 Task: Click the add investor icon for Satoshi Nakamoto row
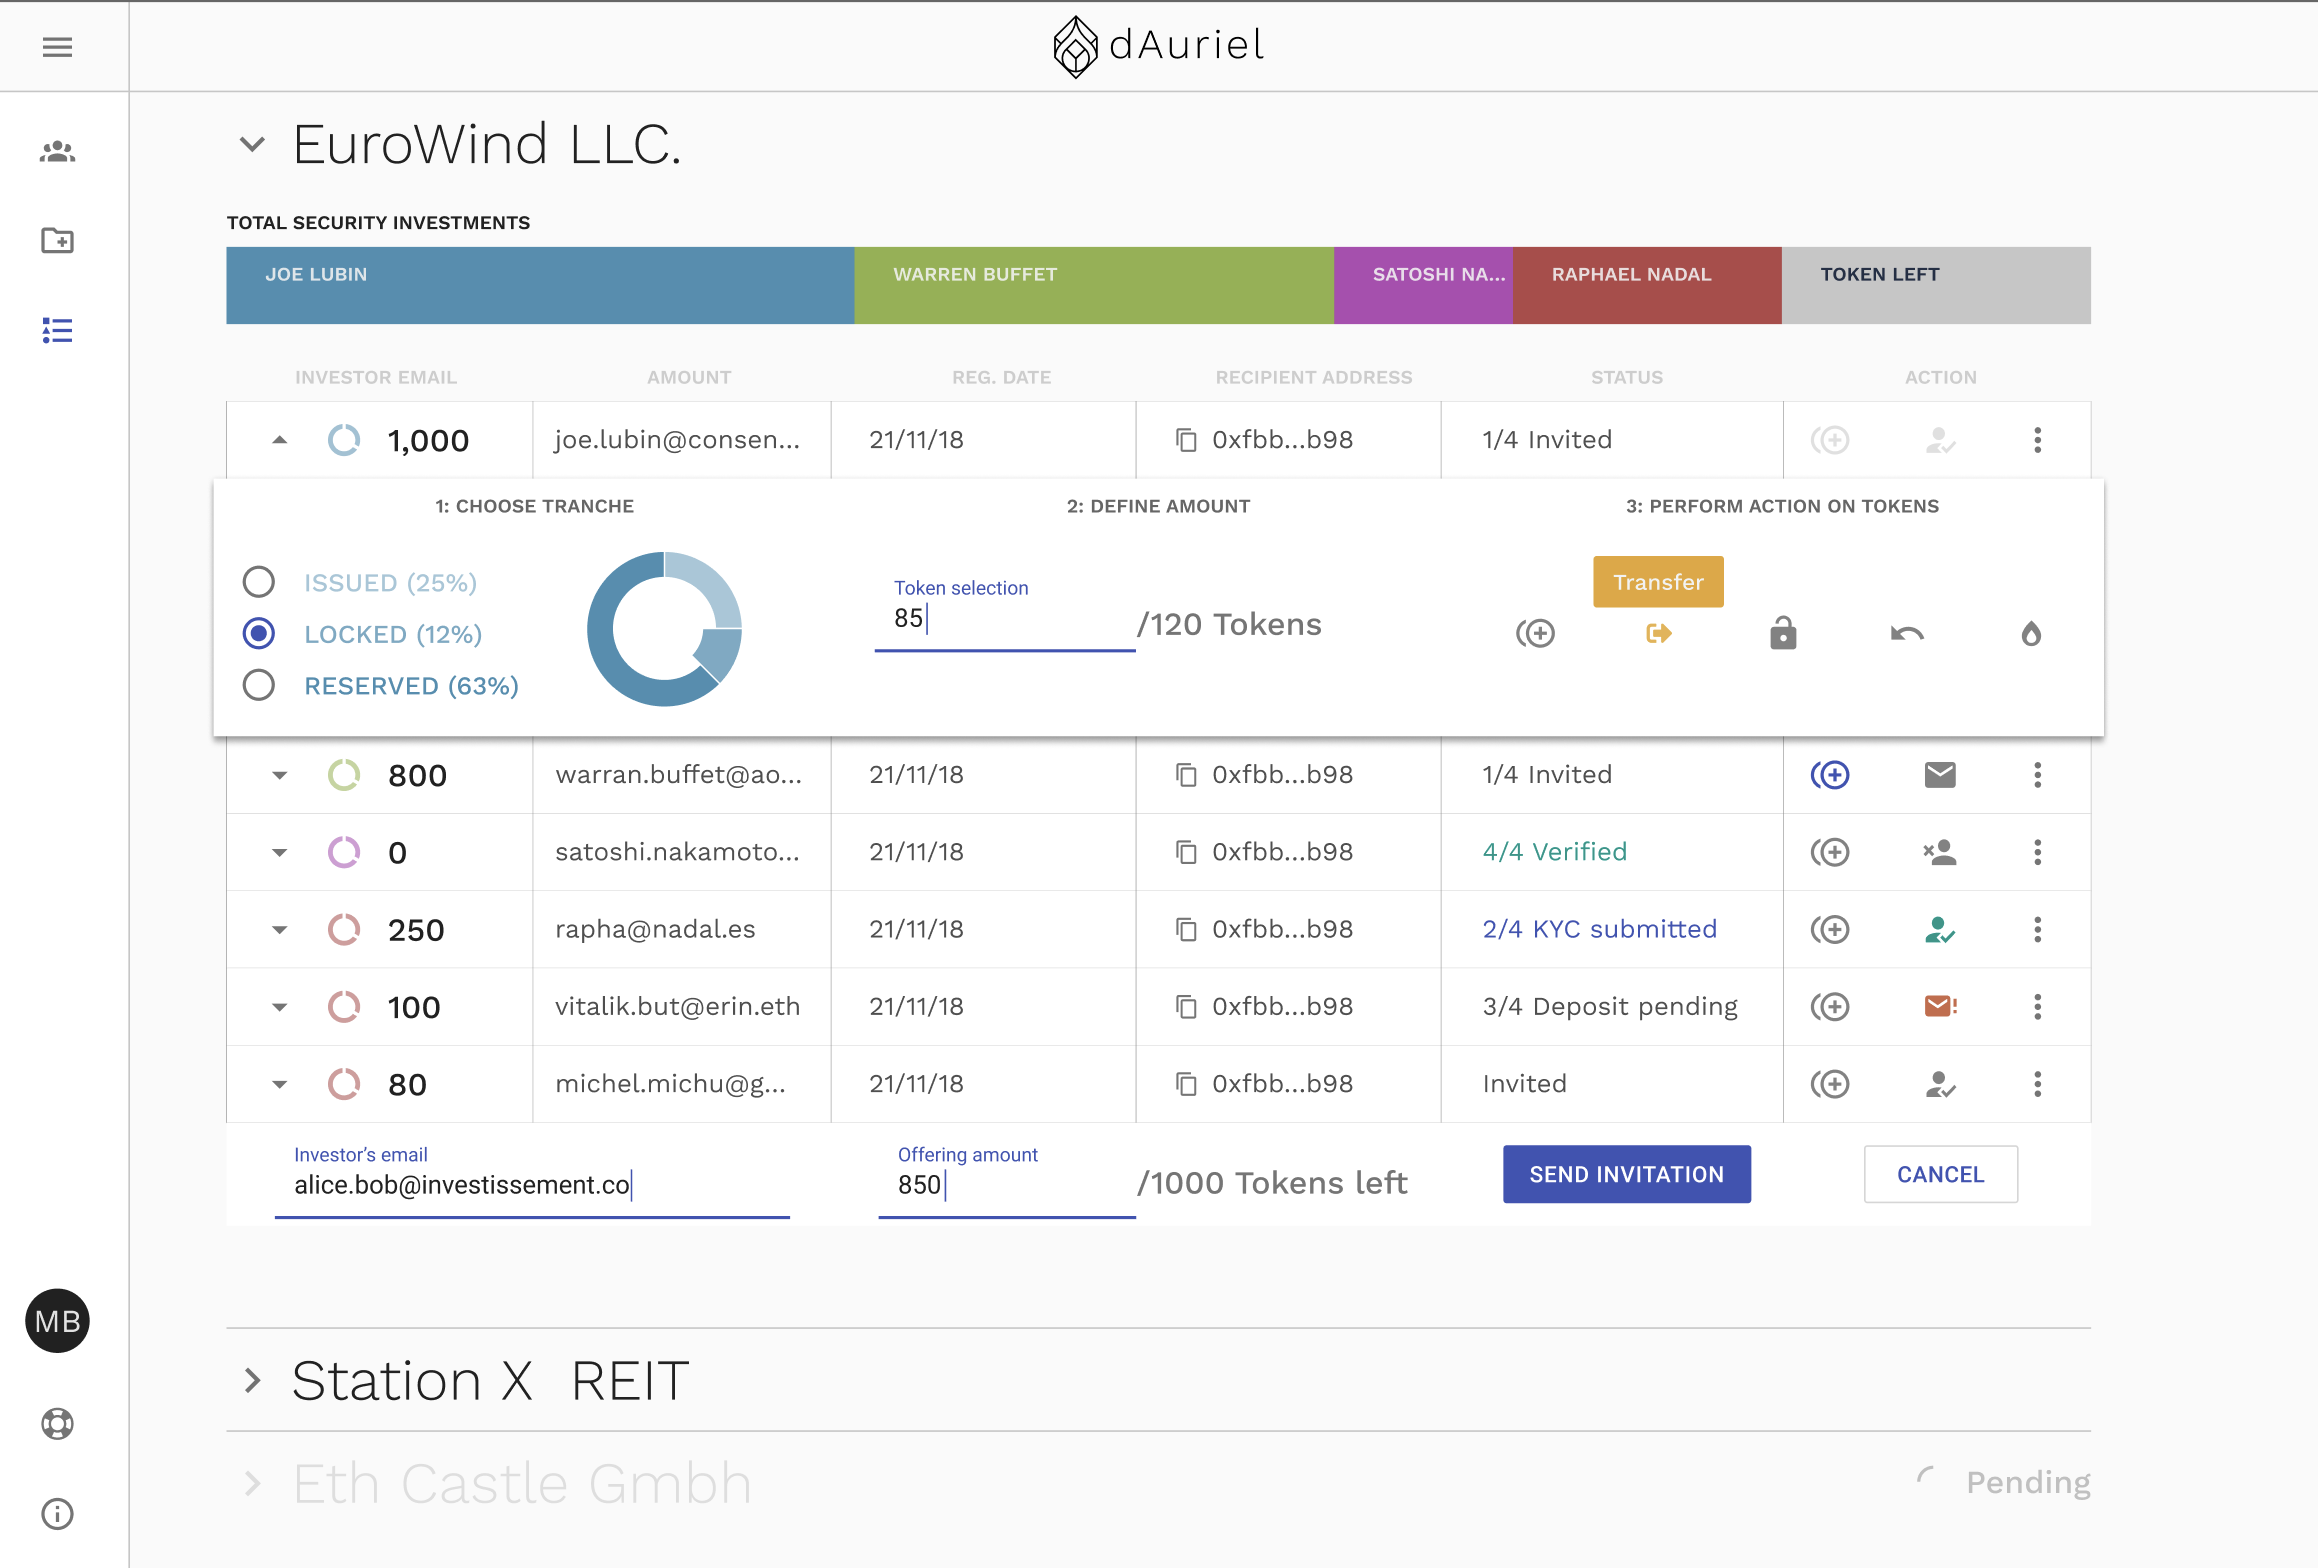coord(1832,850)
